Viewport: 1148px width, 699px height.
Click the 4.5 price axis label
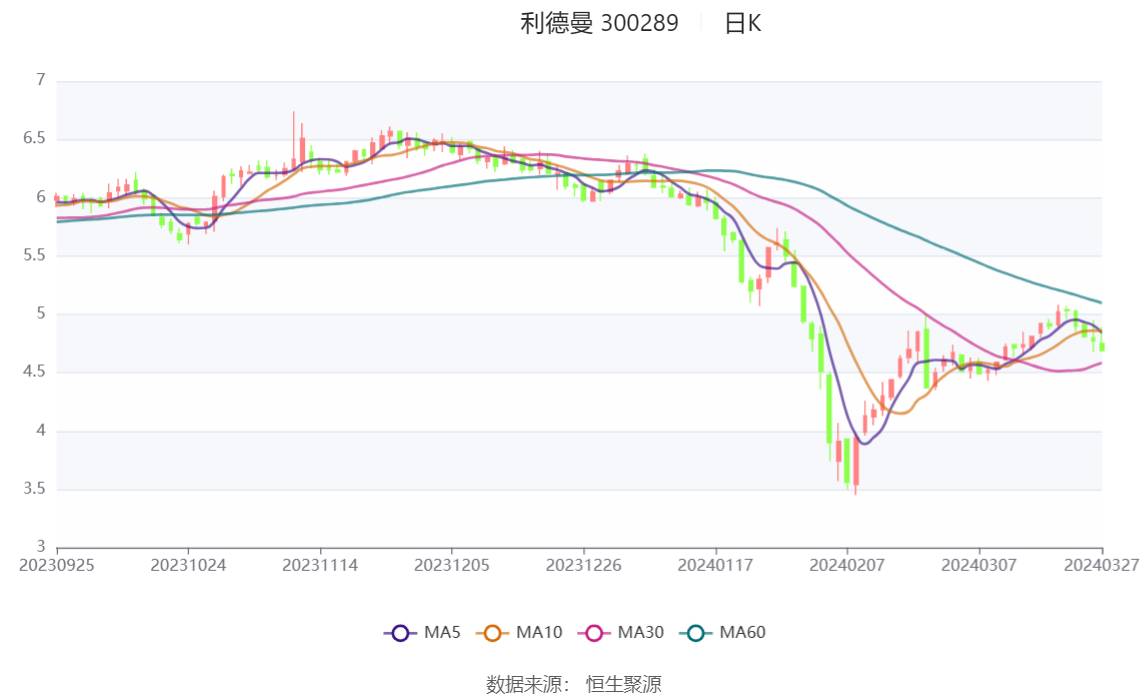tap(34, 372)
